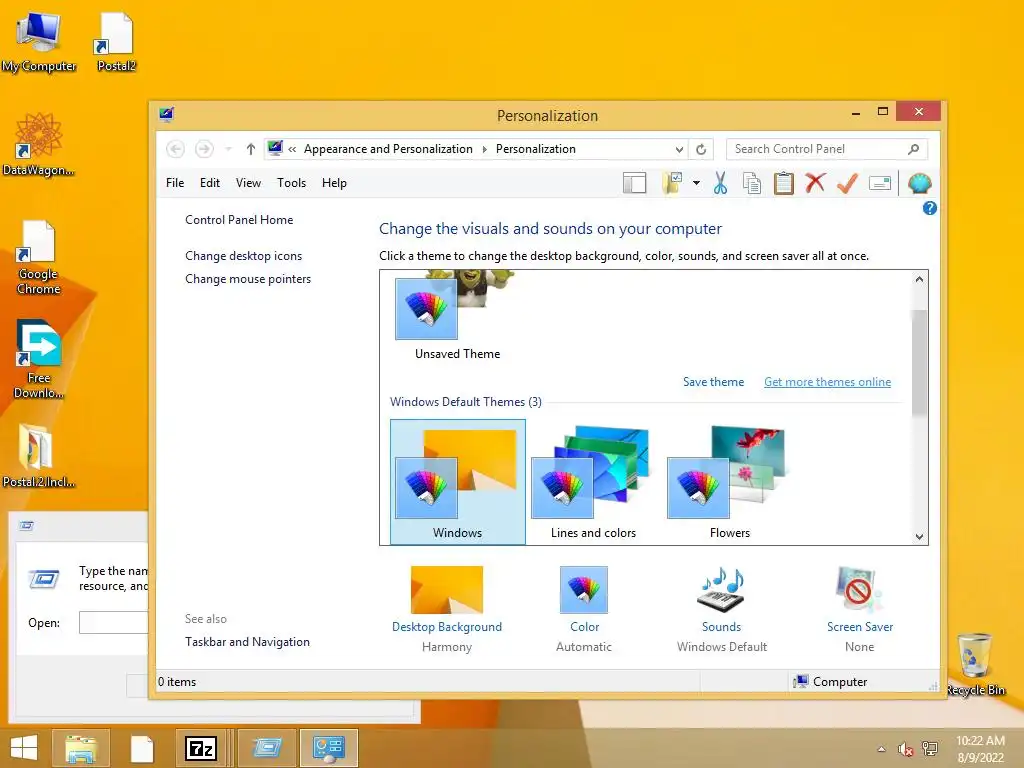This screenshot has height=768, width=1024.
Task: Click the search magnifier icon
Action: tap(914, 149)
